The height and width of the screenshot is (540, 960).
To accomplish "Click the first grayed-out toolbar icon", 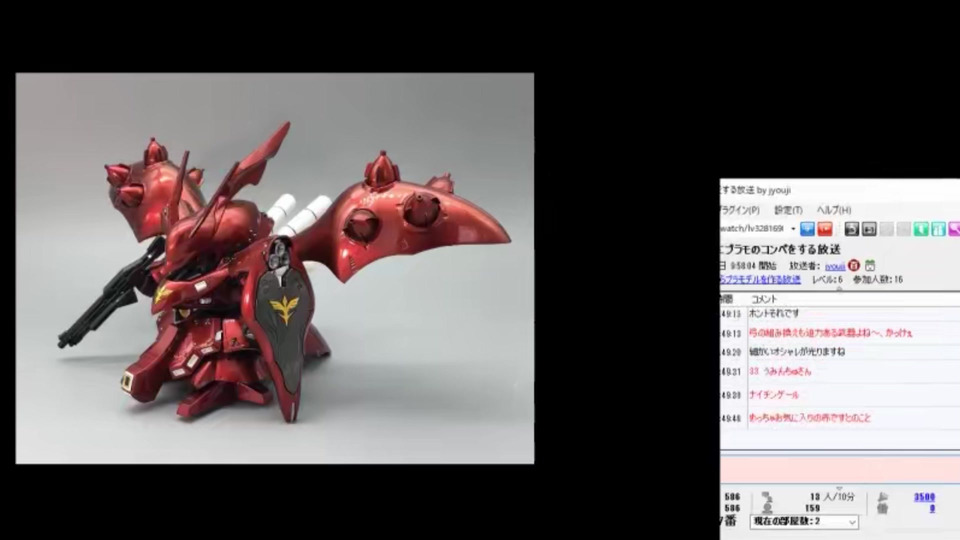I will (886, 229).
